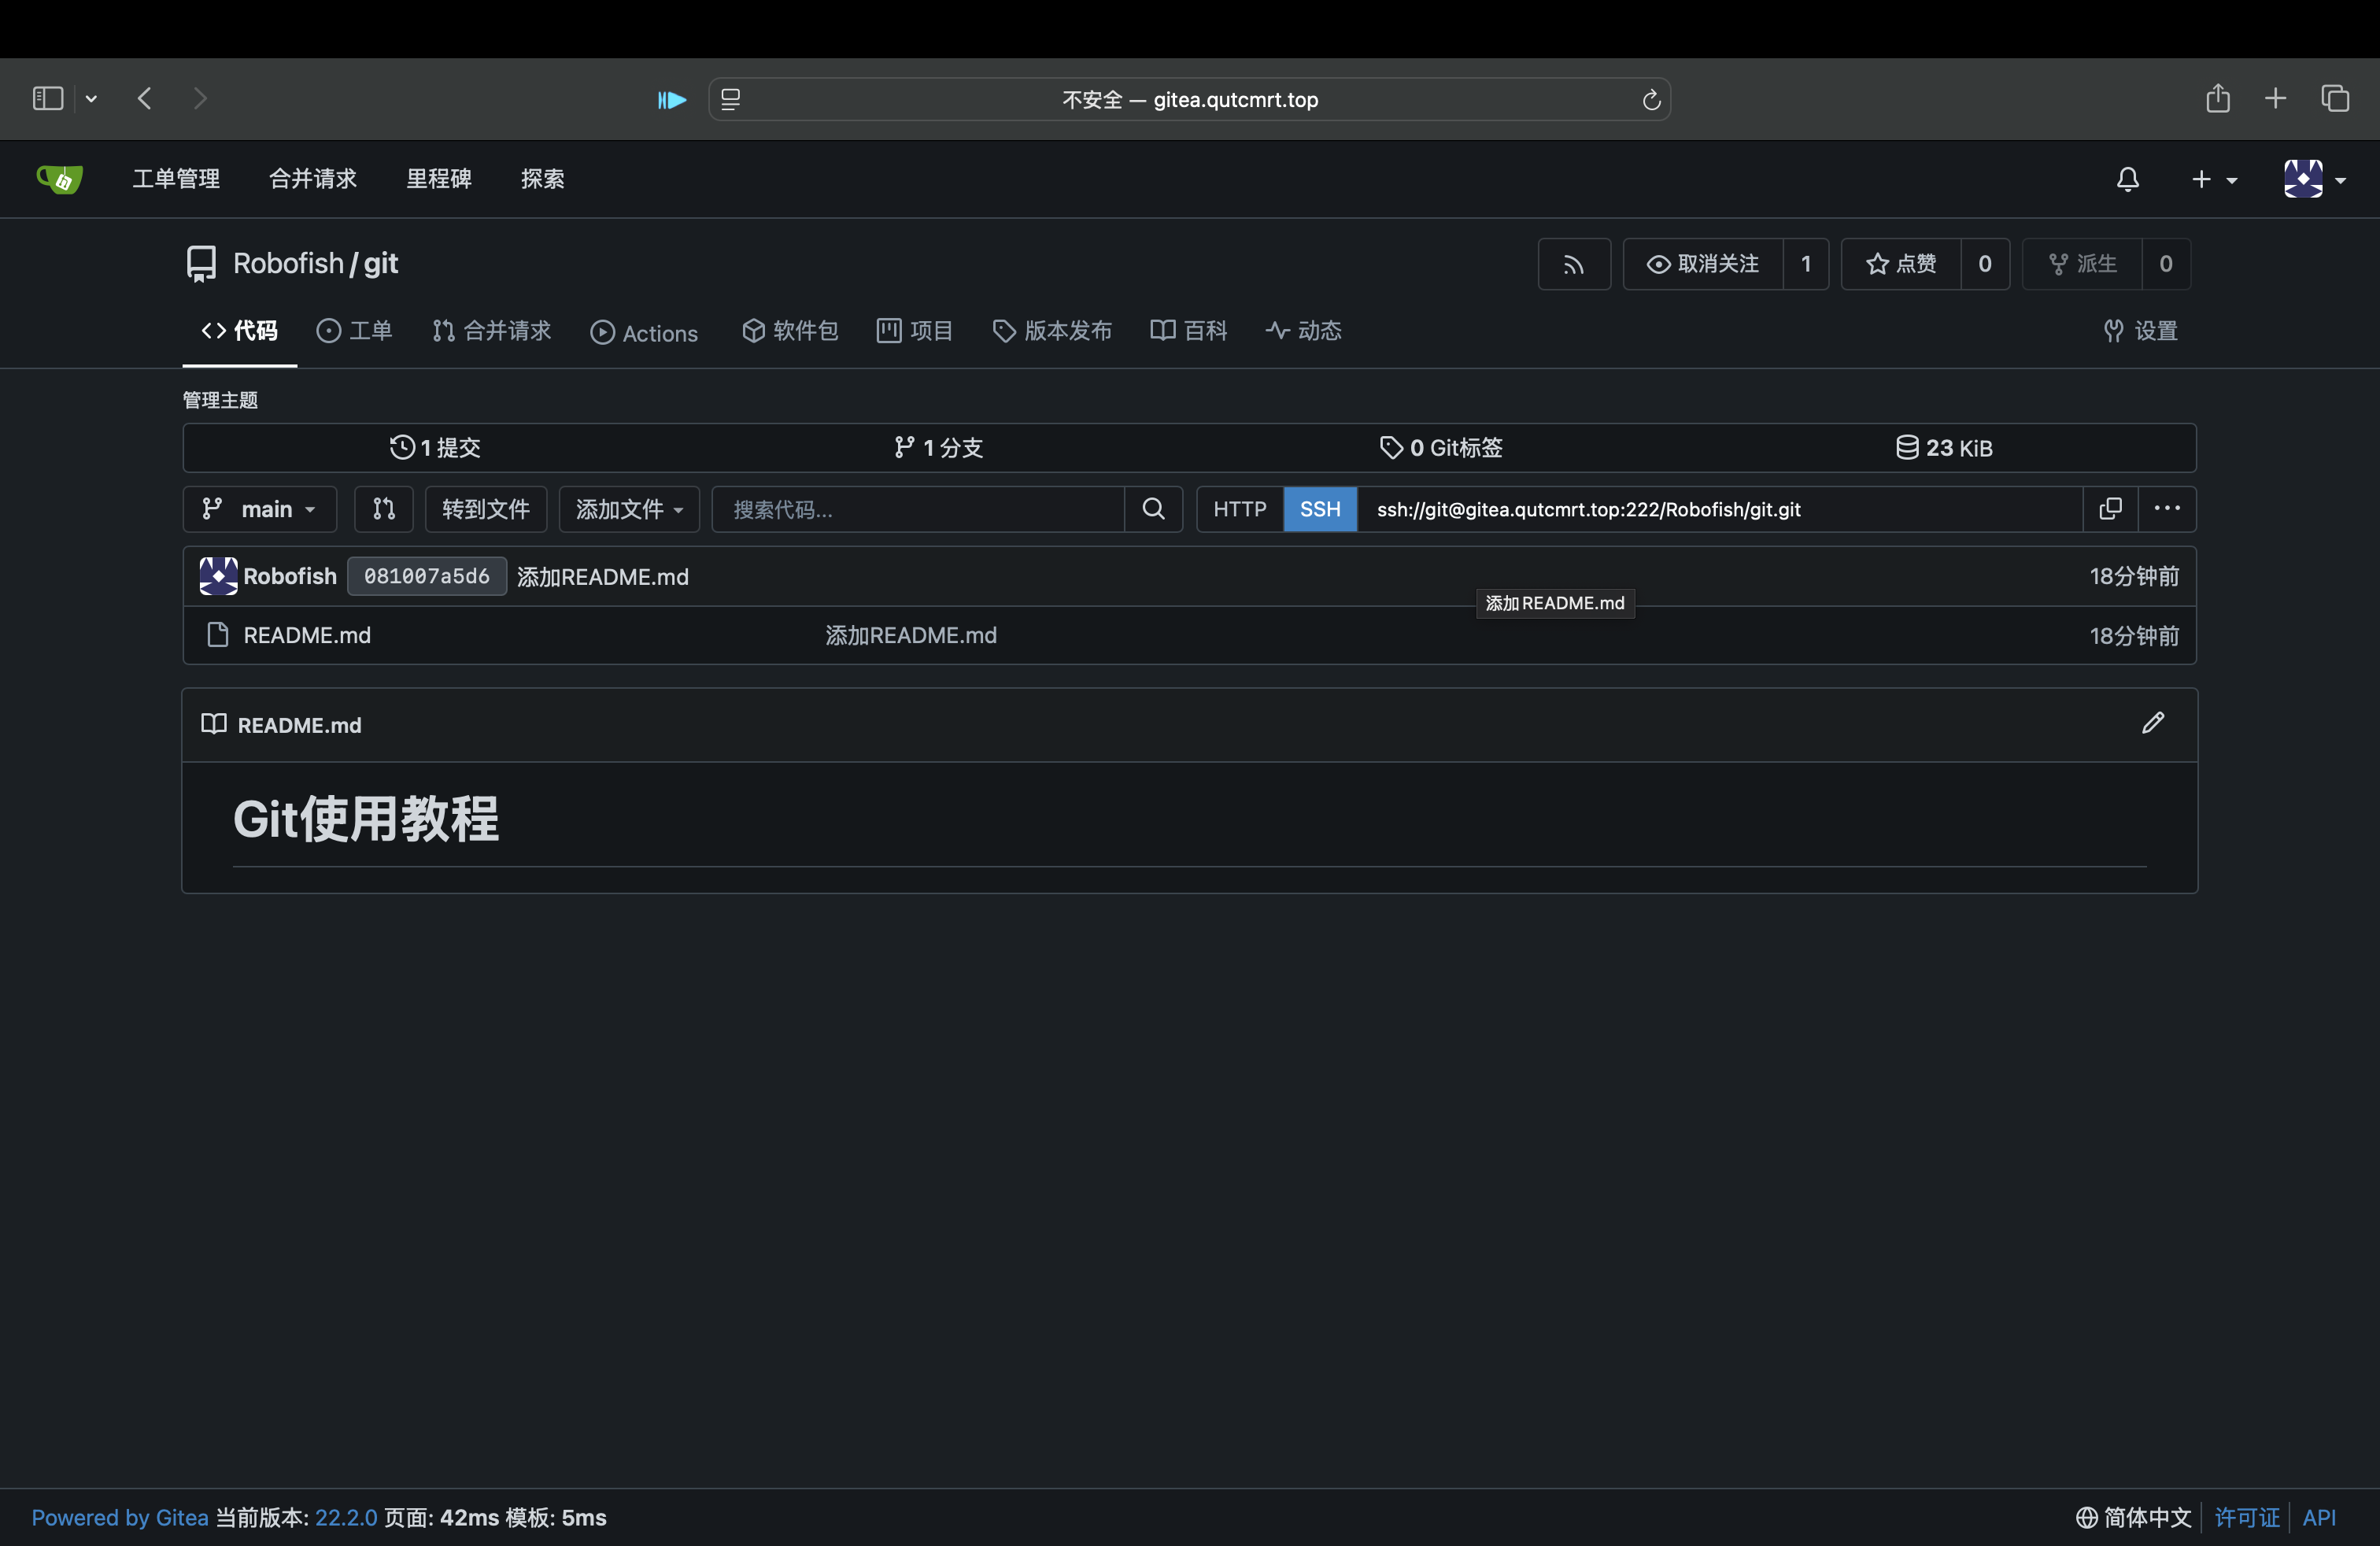The width and height of the screenshot is (2380, 1546).
Task: Open the repository 设置 settings tab
Action: coord(2140,331)
